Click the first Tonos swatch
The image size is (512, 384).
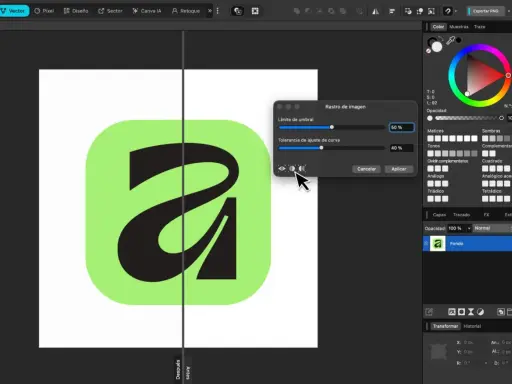430,153
